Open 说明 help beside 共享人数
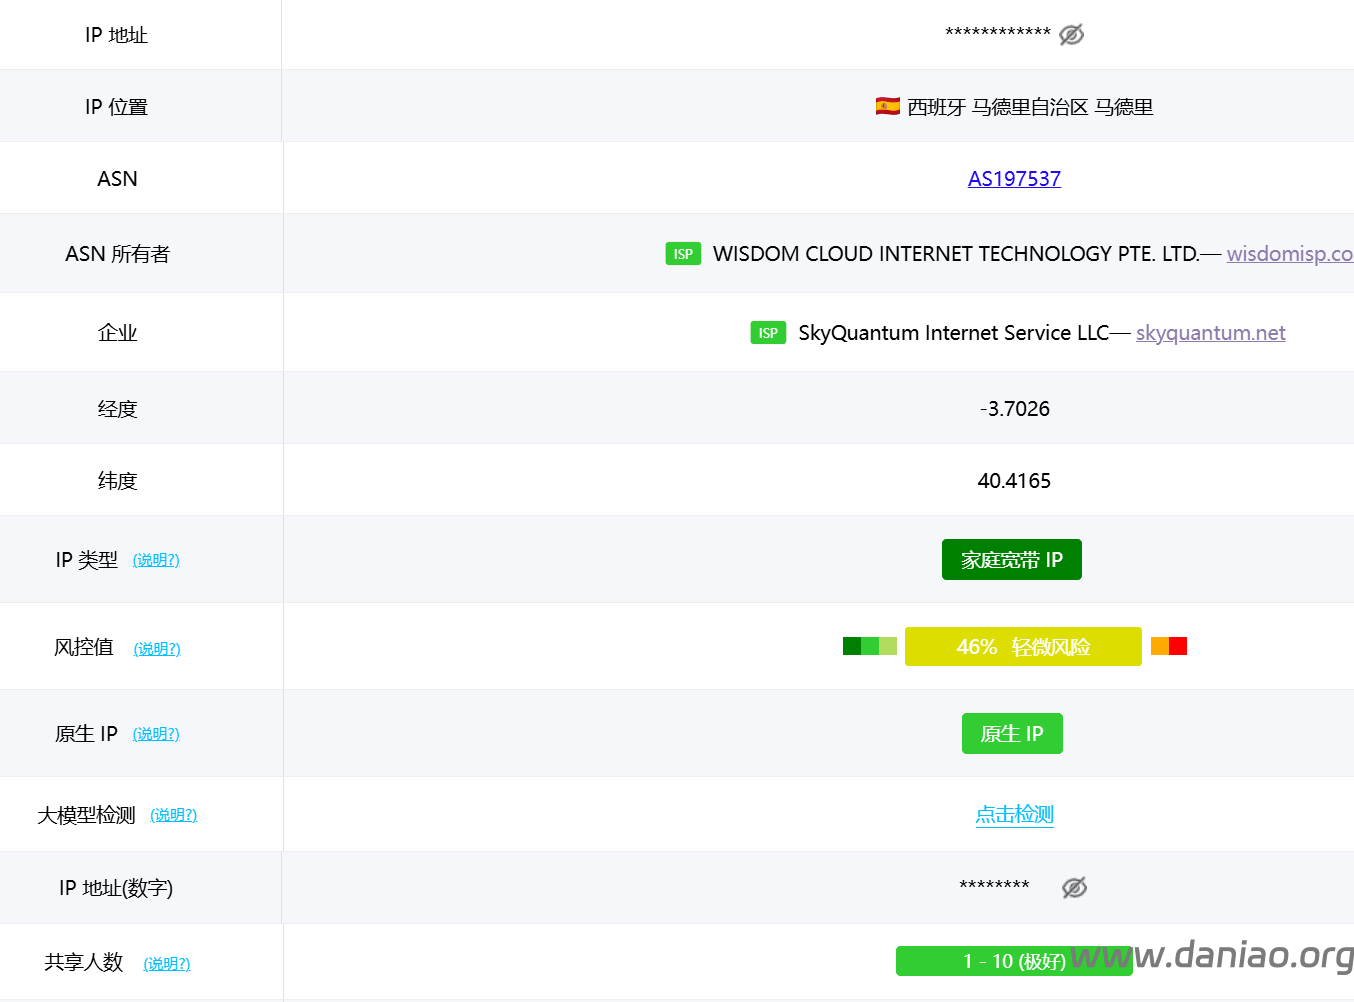Screen dimensions: 1354x1002 click(166, 963)
